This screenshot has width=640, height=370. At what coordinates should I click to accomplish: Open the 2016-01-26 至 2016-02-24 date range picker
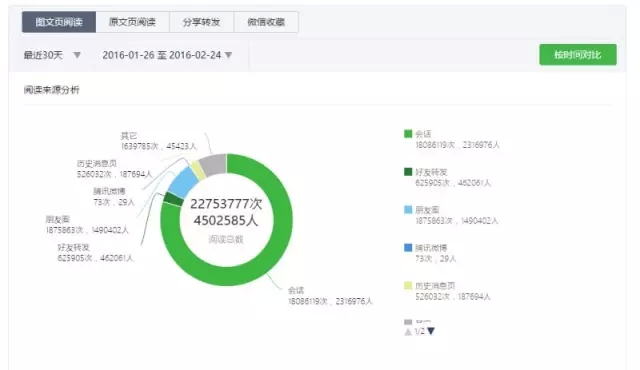pos(167,55)
